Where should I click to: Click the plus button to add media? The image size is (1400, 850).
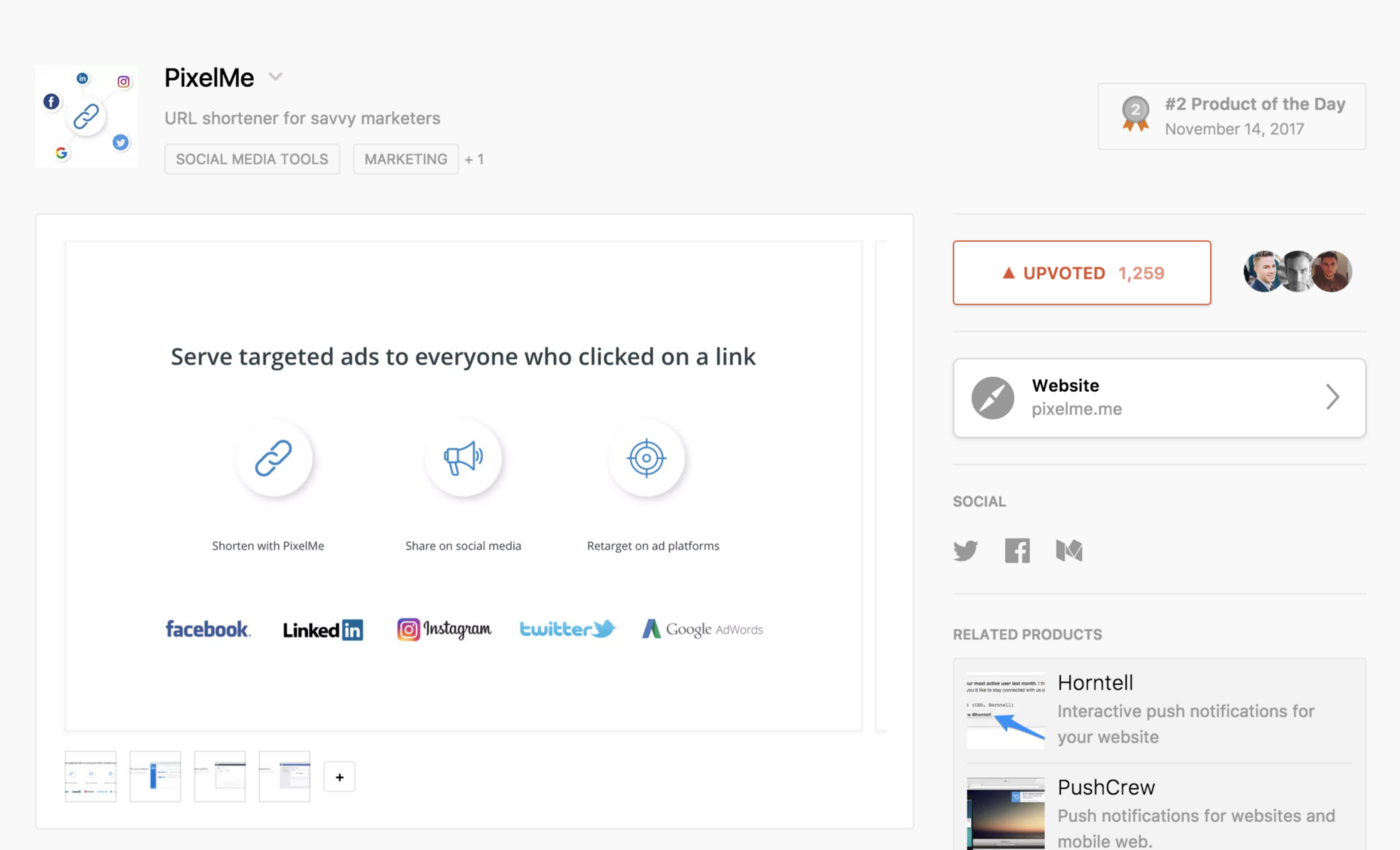pos(339,777)
